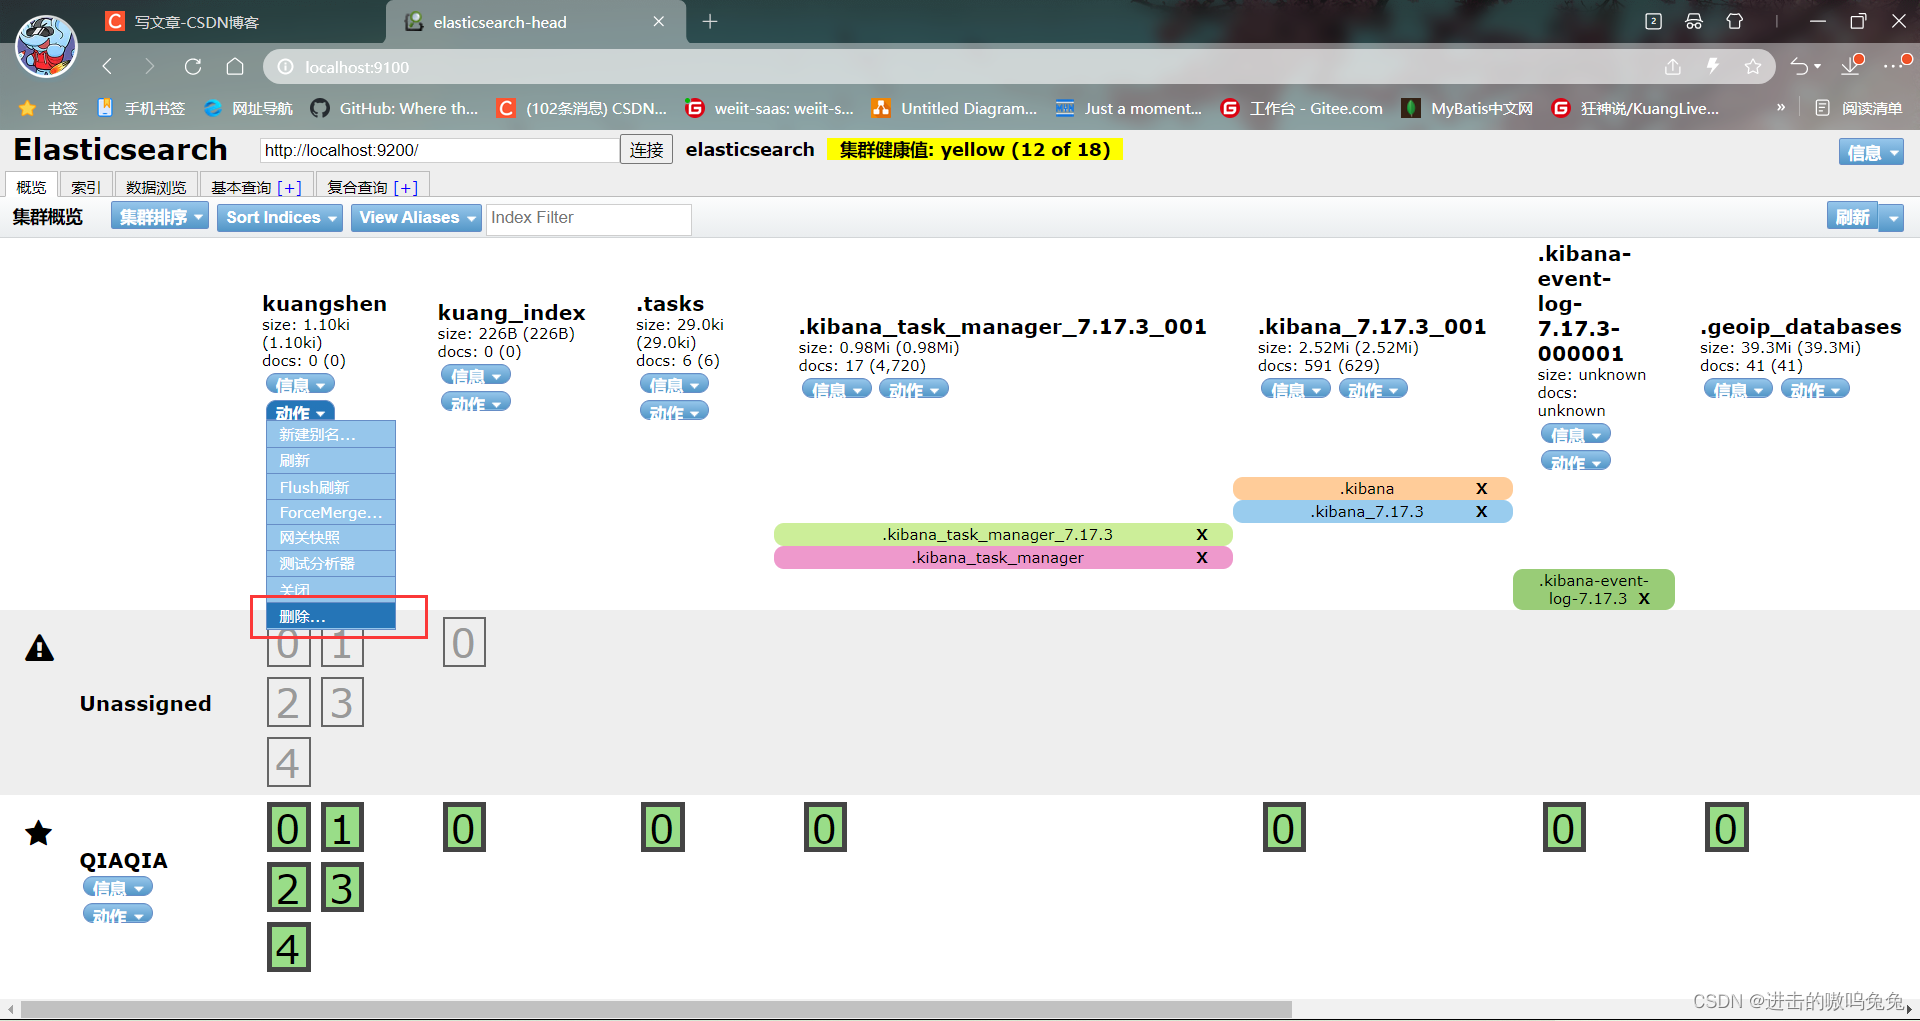Image resolution: width=1920 pixels, height=1021 pixels.
Task: Open the 集群排序 dropdown
Action: coord(160,217)
